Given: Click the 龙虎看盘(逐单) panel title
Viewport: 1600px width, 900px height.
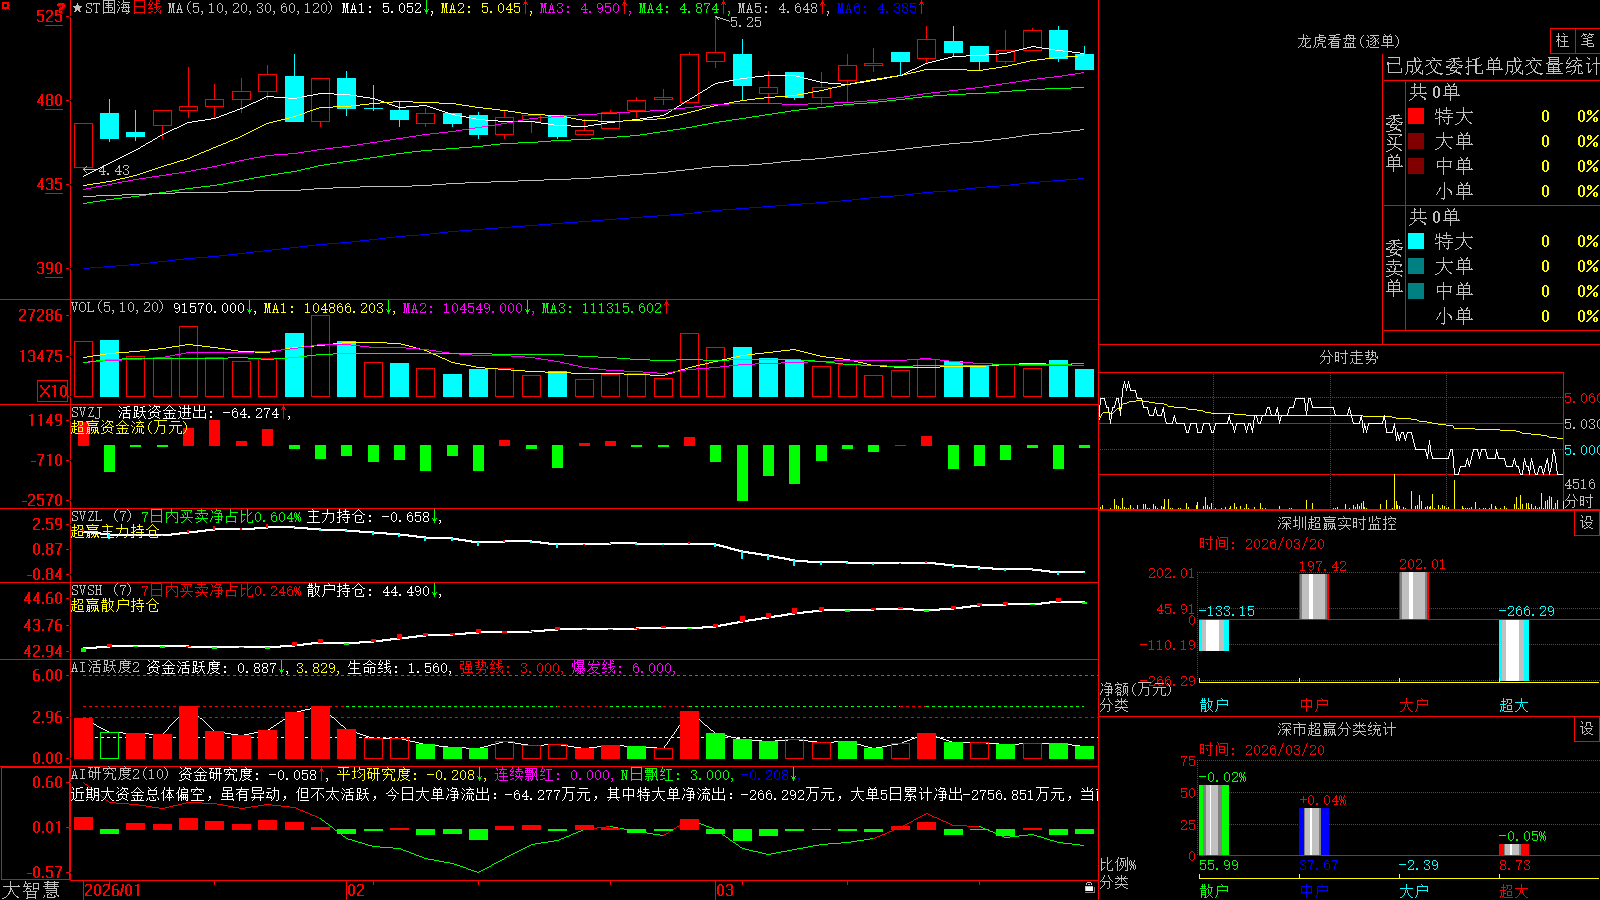Looking at the screenshot, I should tap(1348, 41).
